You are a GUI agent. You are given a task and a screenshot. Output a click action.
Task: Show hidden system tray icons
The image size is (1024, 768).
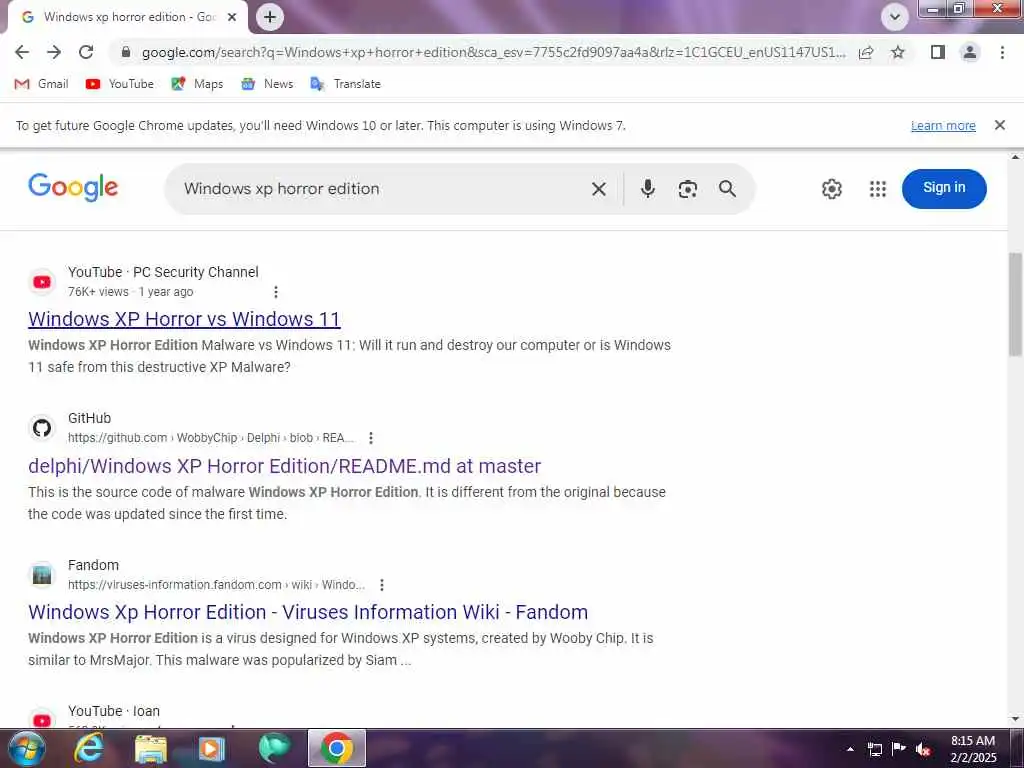point(850,749)
